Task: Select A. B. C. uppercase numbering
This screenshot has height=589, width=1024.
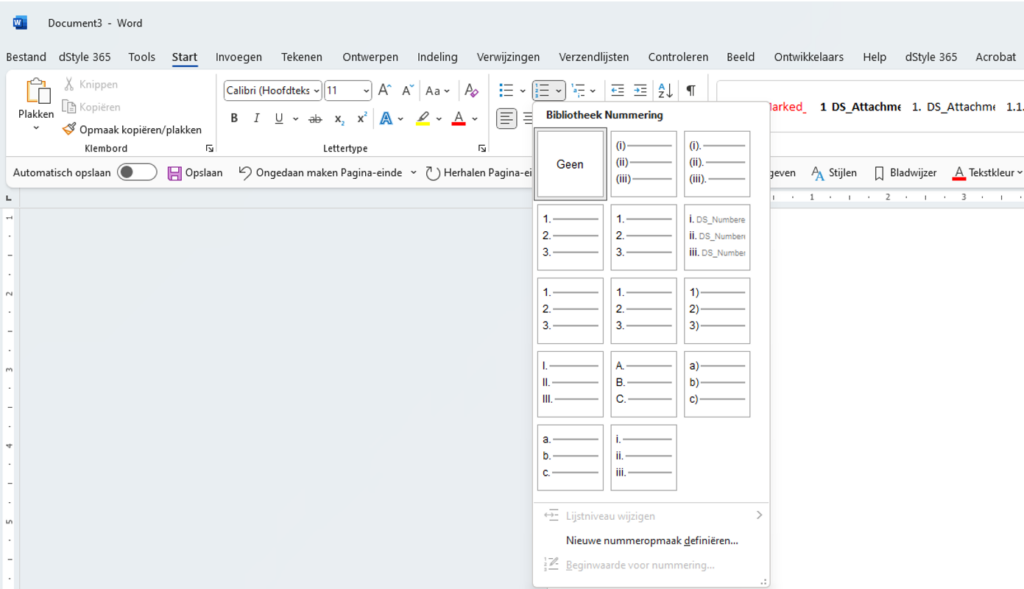Action: pyautogui.click(x=643, y=384)
